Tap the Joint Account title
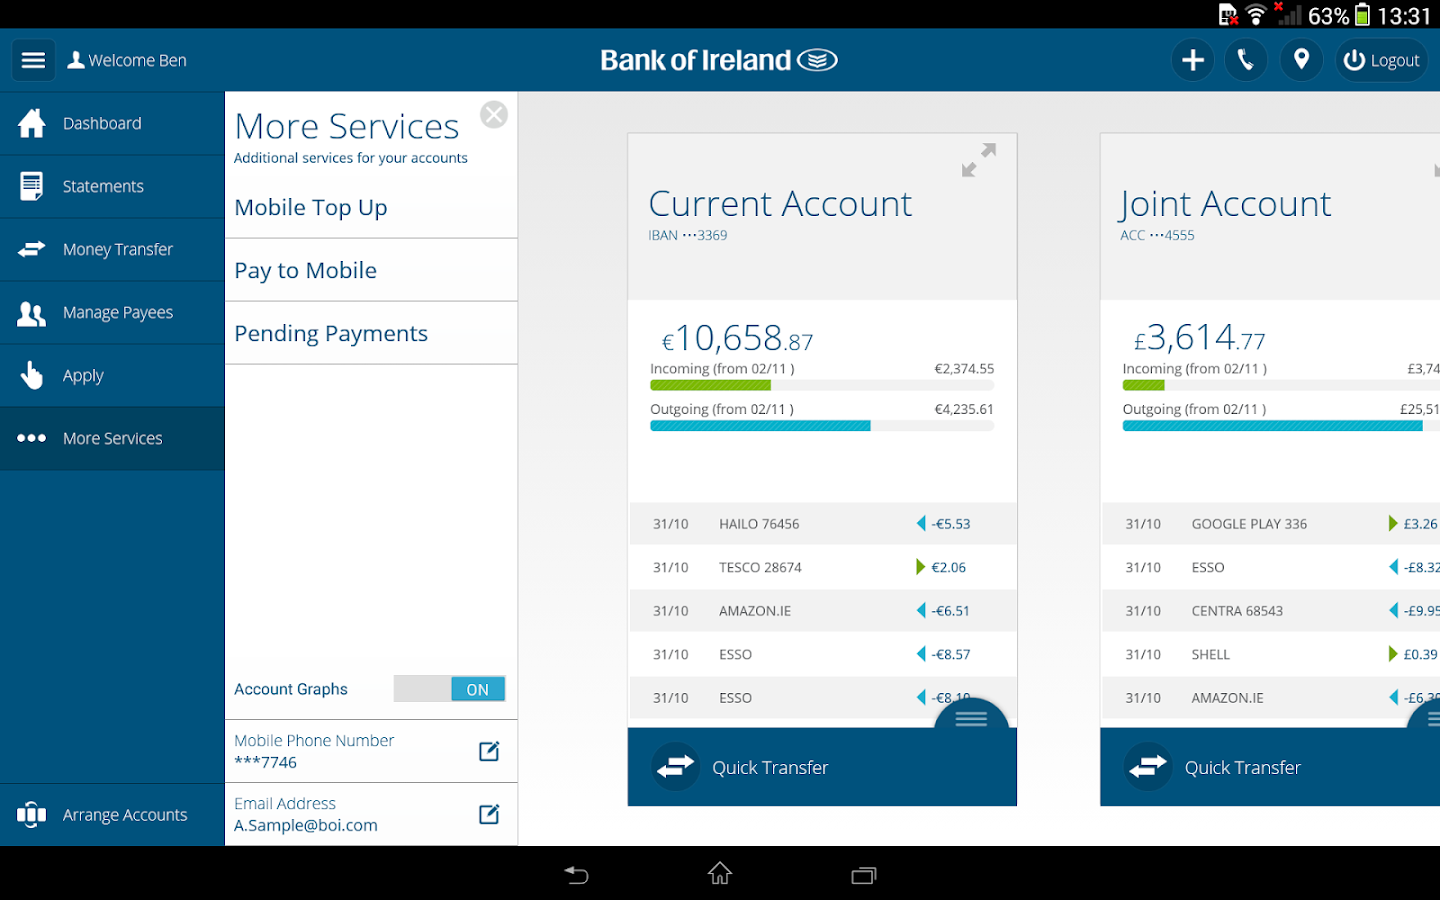This screenshot has height=900, width=1440. [x=1226, y=204]
